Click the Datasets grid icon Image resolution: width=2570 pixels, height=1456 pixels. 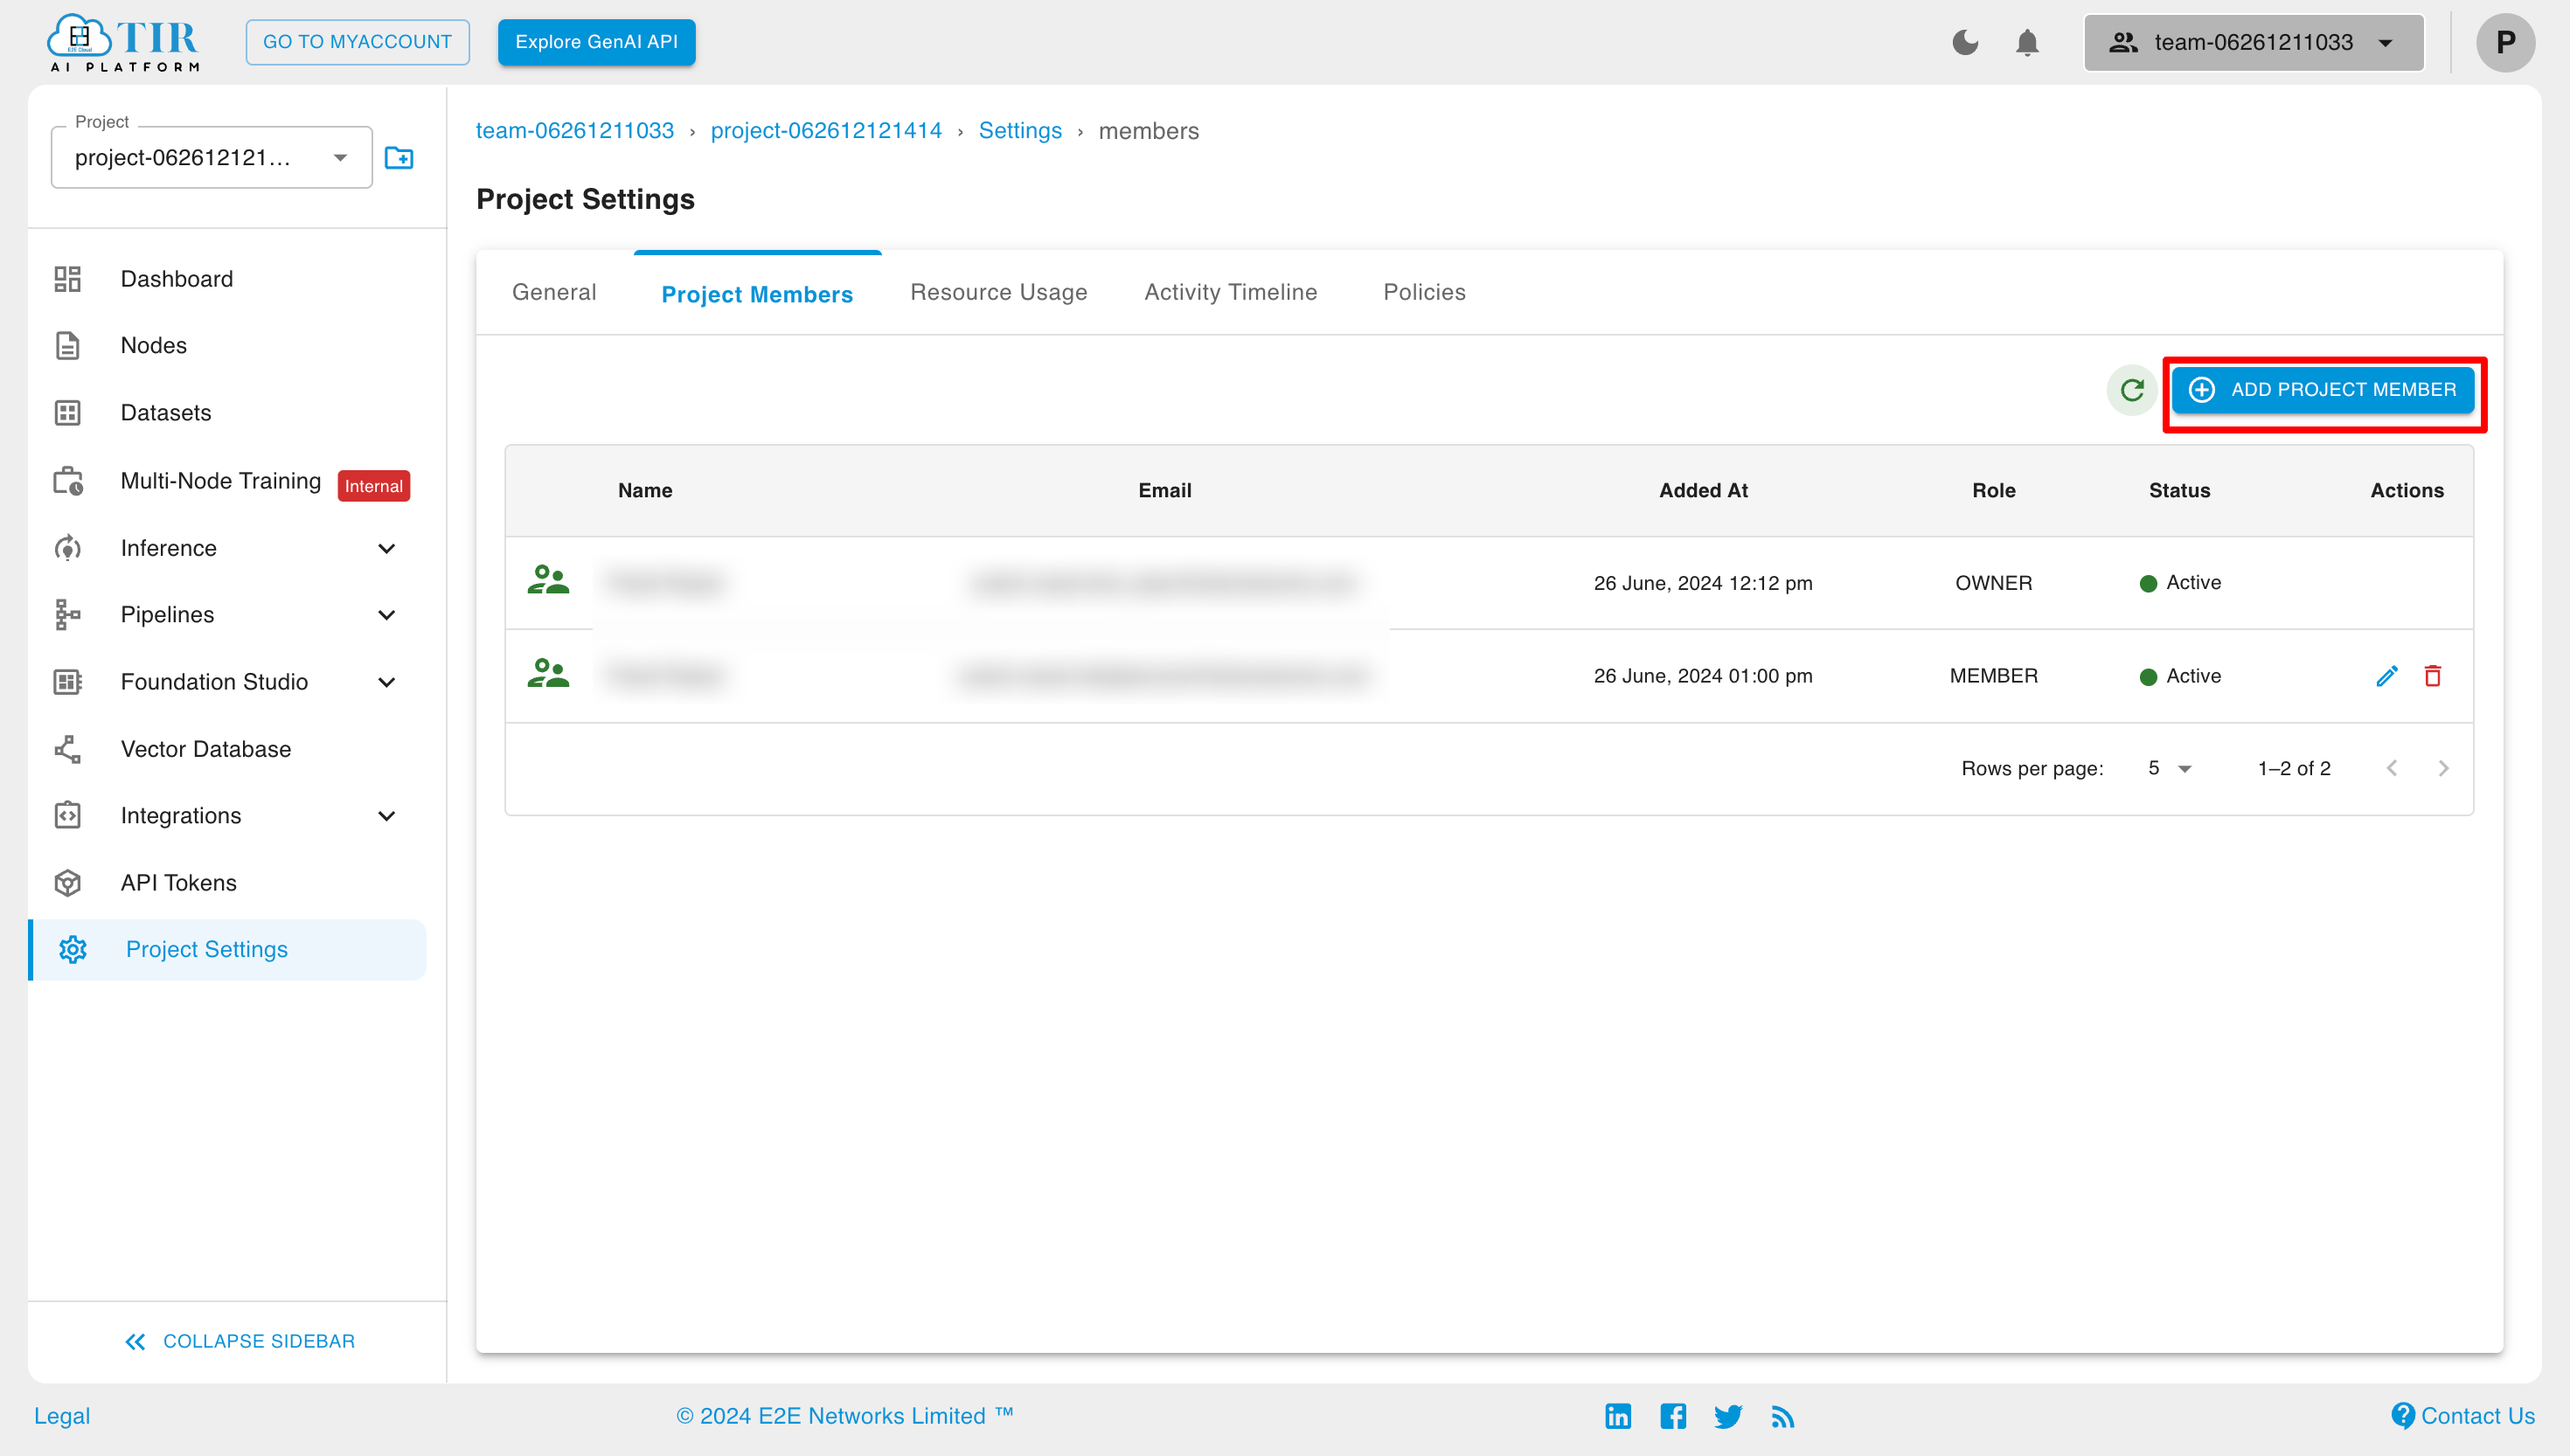point(67,413)
